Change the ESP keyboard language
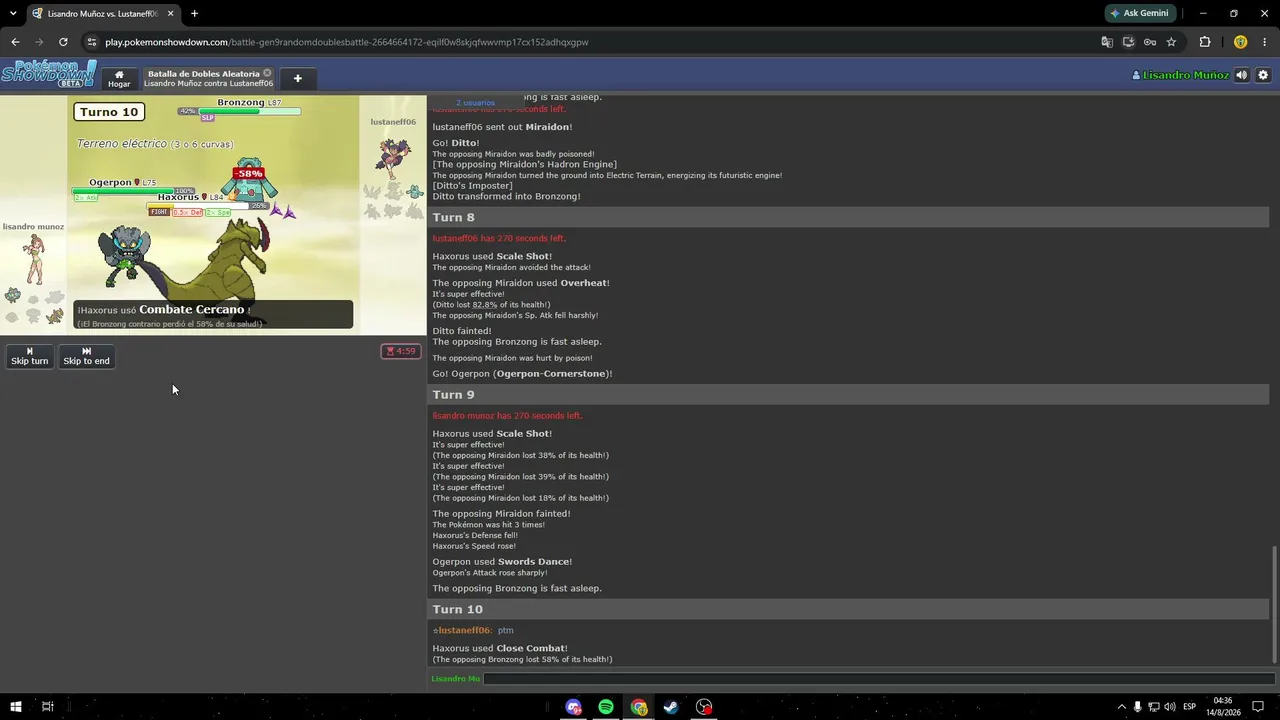 click(1190, 707)
